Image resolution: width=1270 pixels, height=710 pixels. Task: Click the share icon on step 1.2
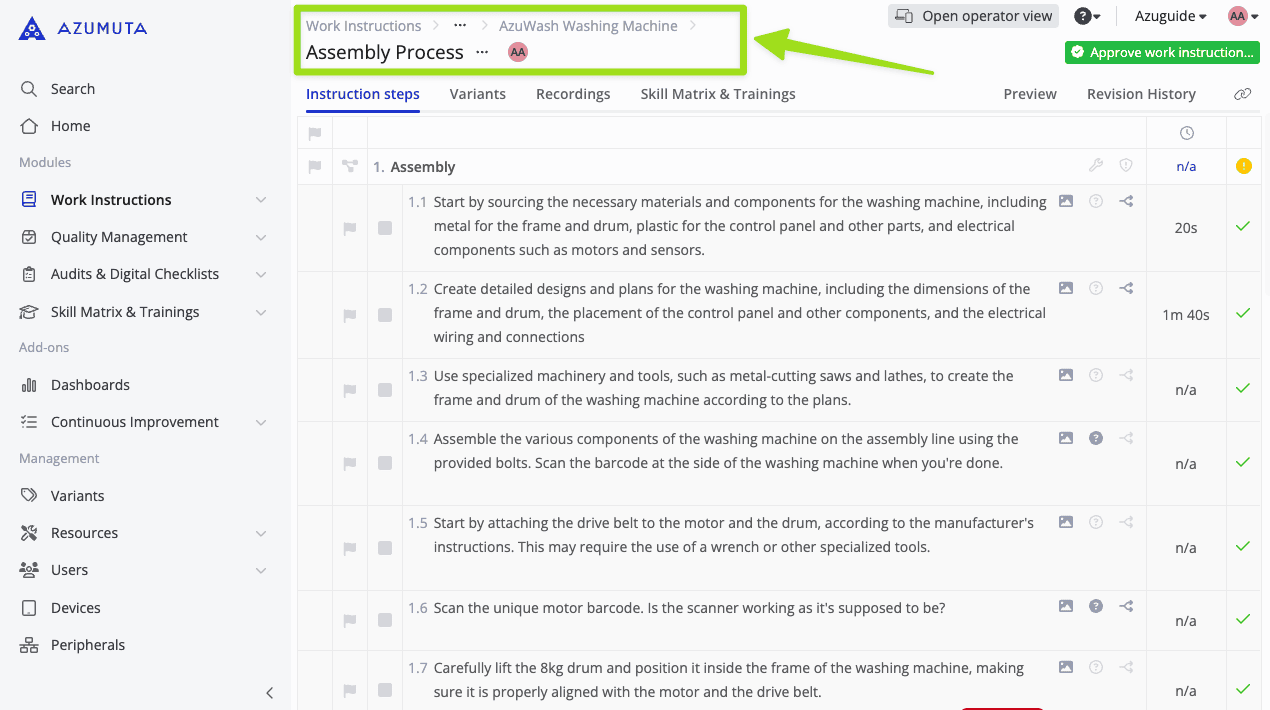1126,288
